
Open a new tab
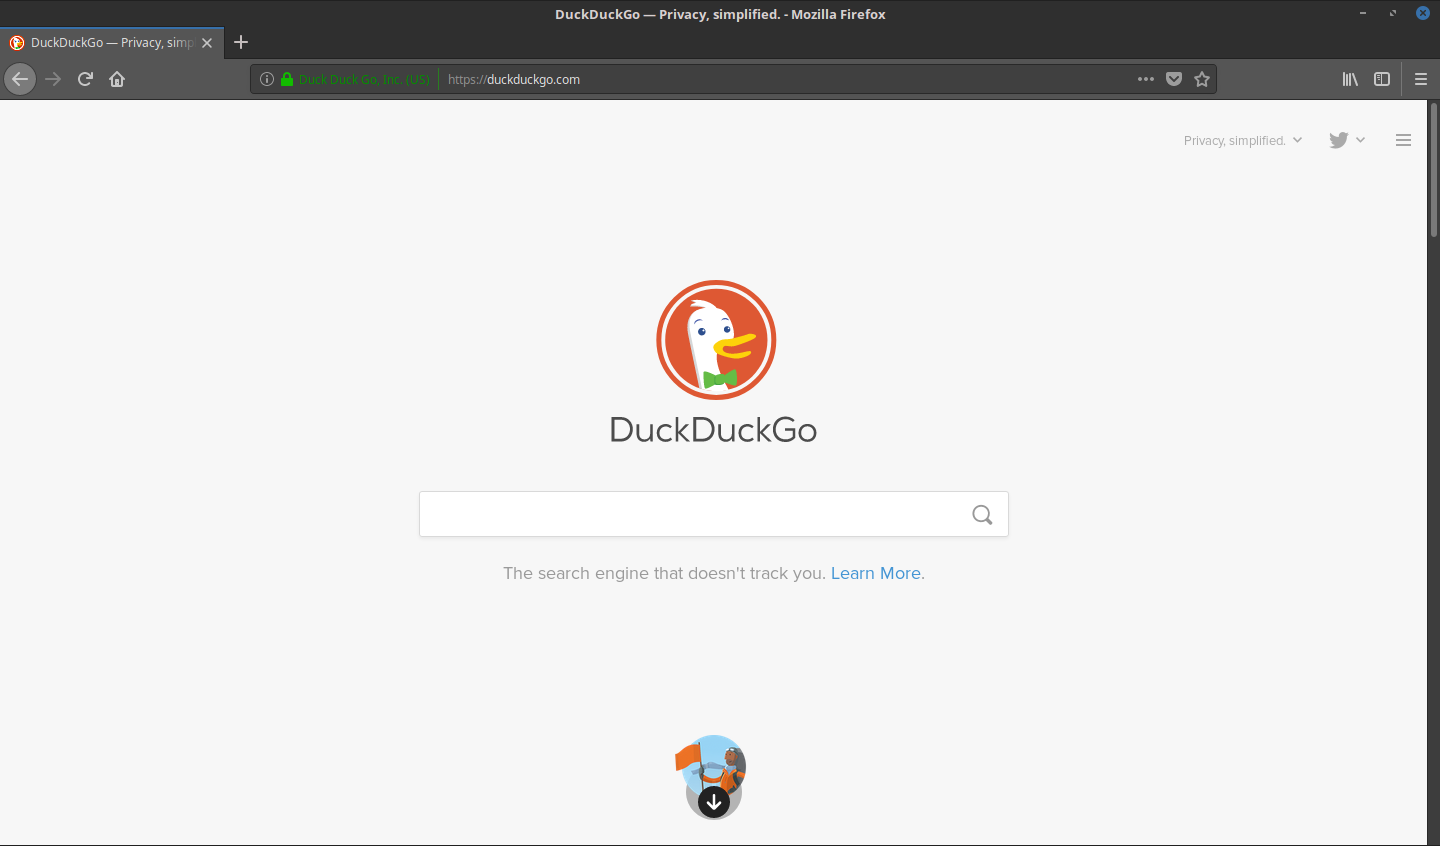coord(241,42)
